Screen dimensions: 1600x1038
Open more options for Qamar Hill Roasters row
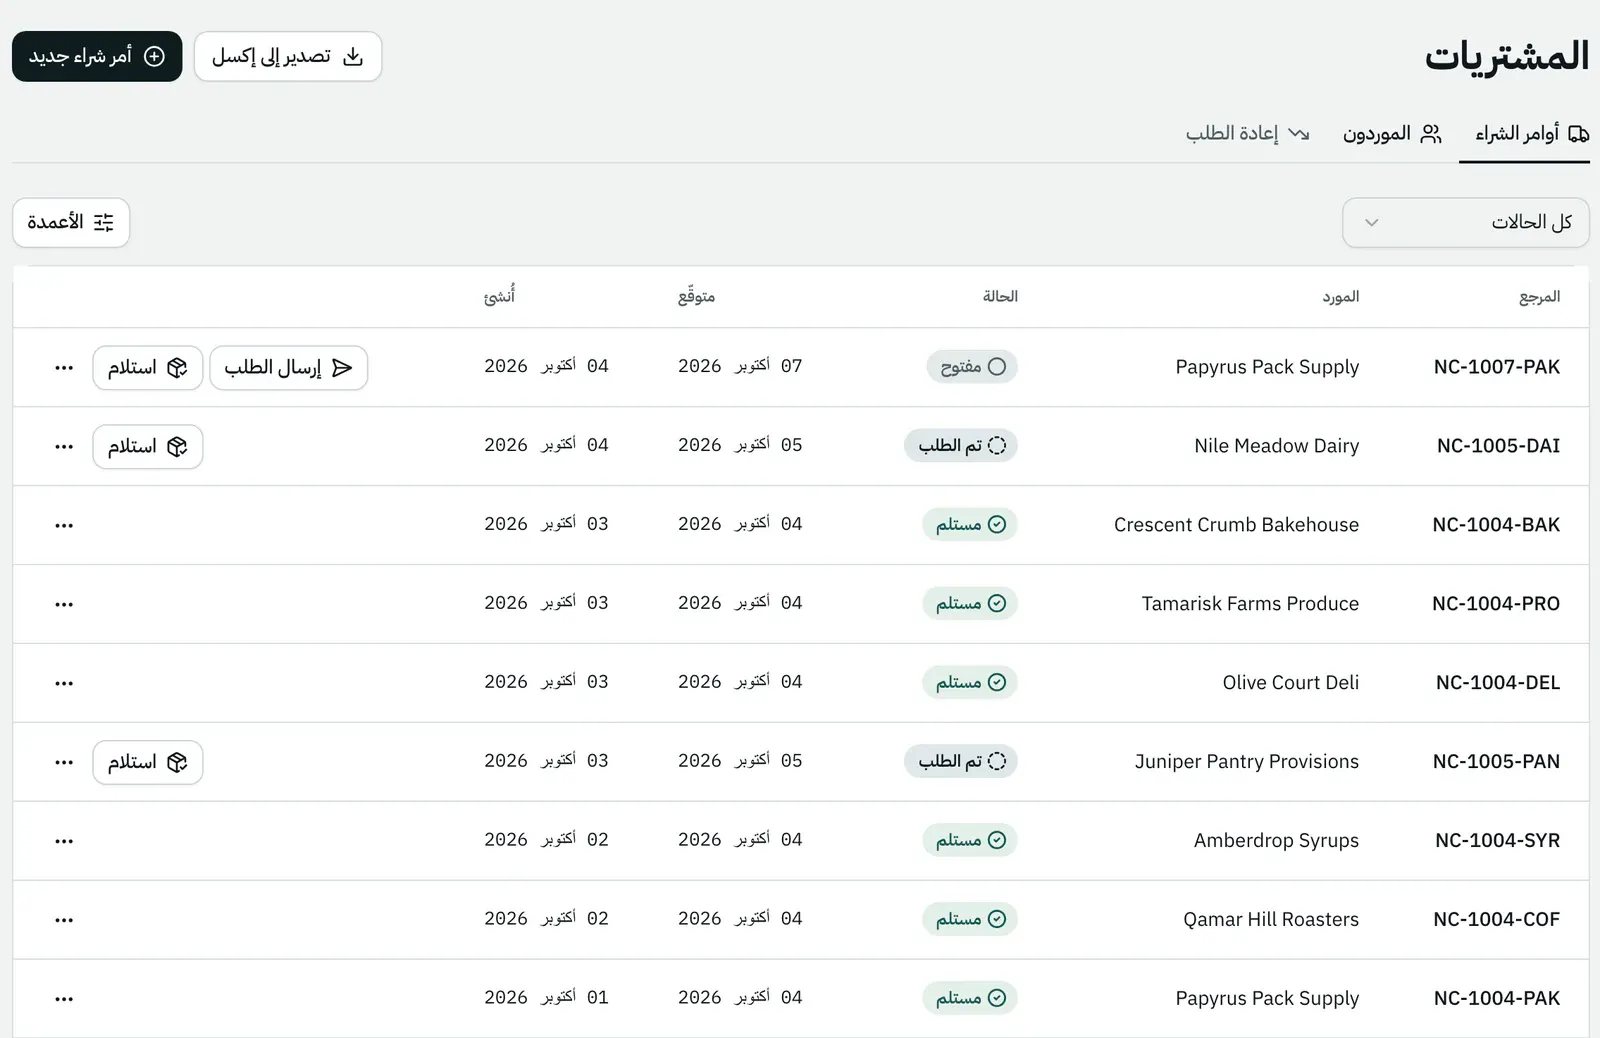pos(64,921)
